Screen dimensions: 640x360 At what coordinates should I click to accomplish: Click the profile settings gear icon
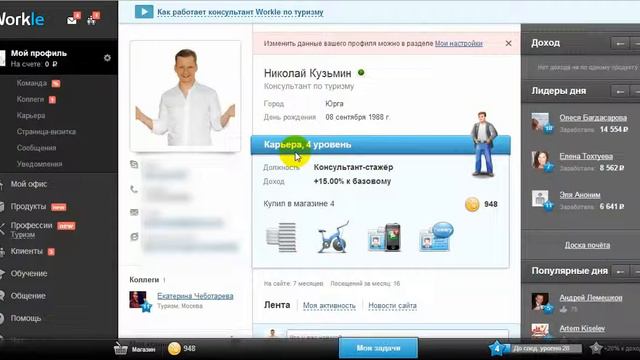point(107,58)
